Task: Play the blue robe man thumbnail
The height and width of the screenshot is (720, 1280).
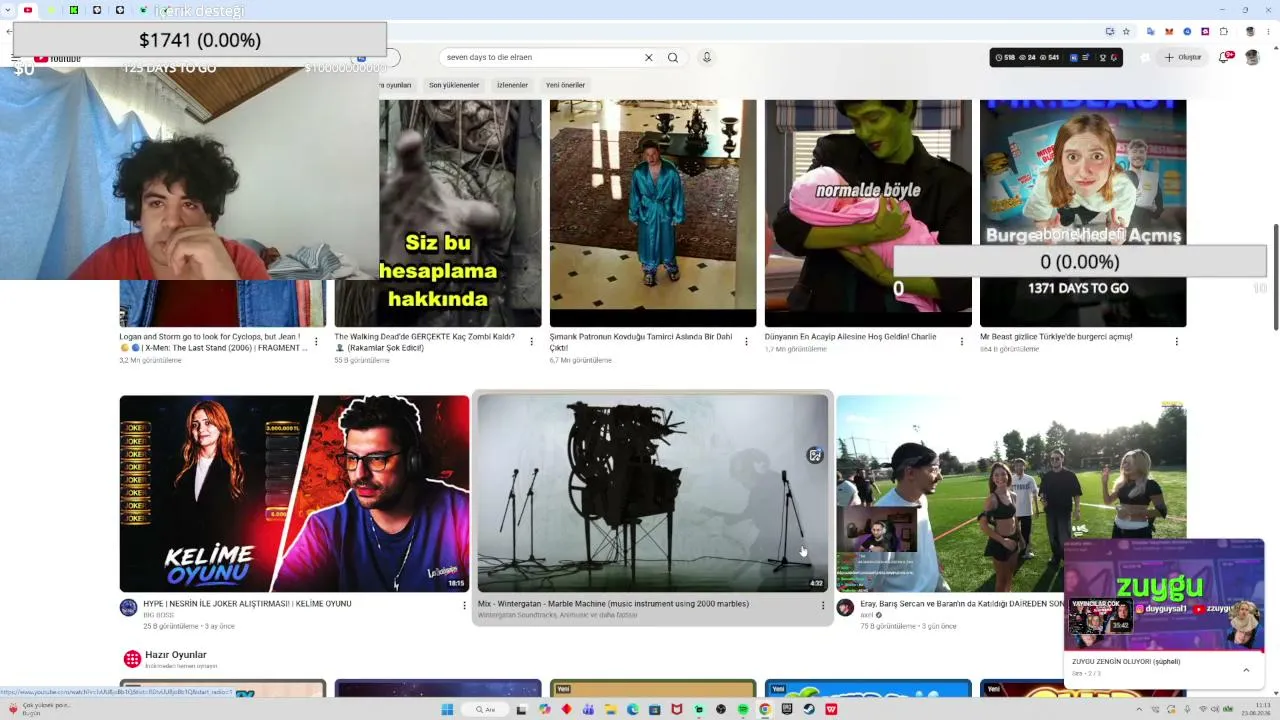Action: [x=653, y=213]
